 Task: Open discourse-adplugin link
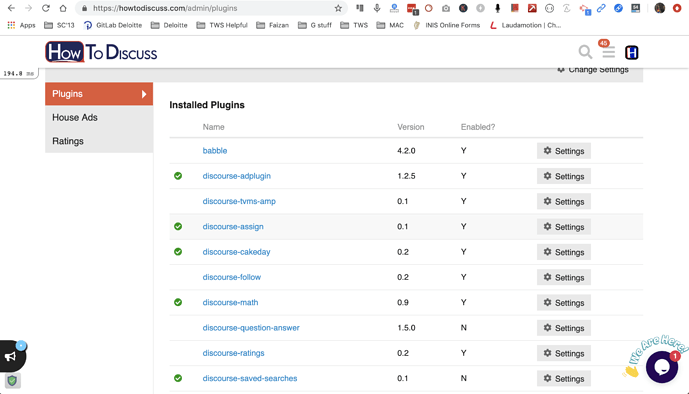[x=236, y=176]
